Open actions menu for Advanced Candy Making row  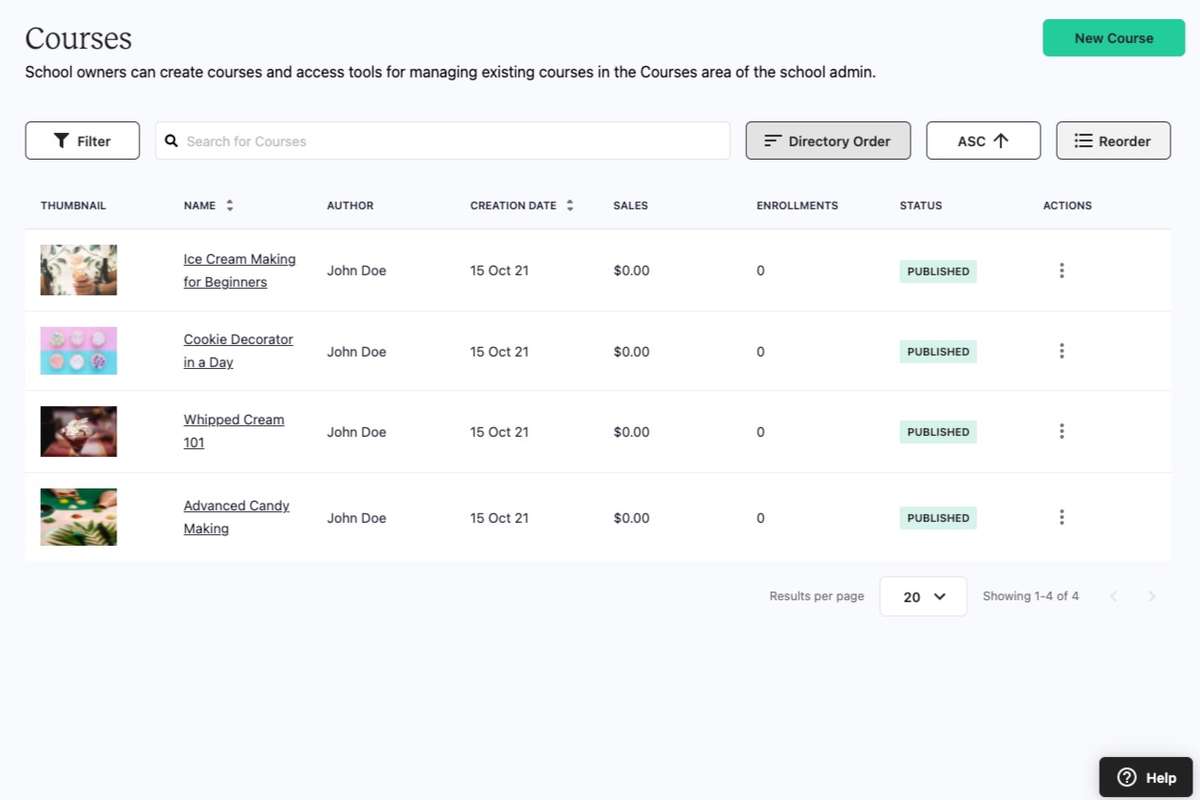(1061, 517)
